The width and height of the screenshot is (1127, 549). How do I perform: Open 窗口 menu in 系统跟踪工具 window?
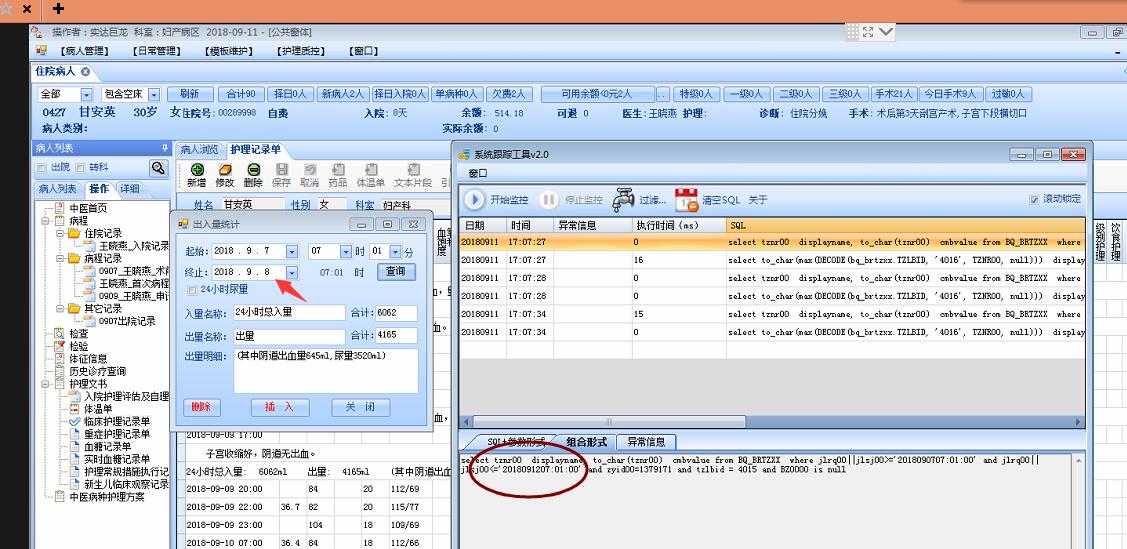[478, 173]
